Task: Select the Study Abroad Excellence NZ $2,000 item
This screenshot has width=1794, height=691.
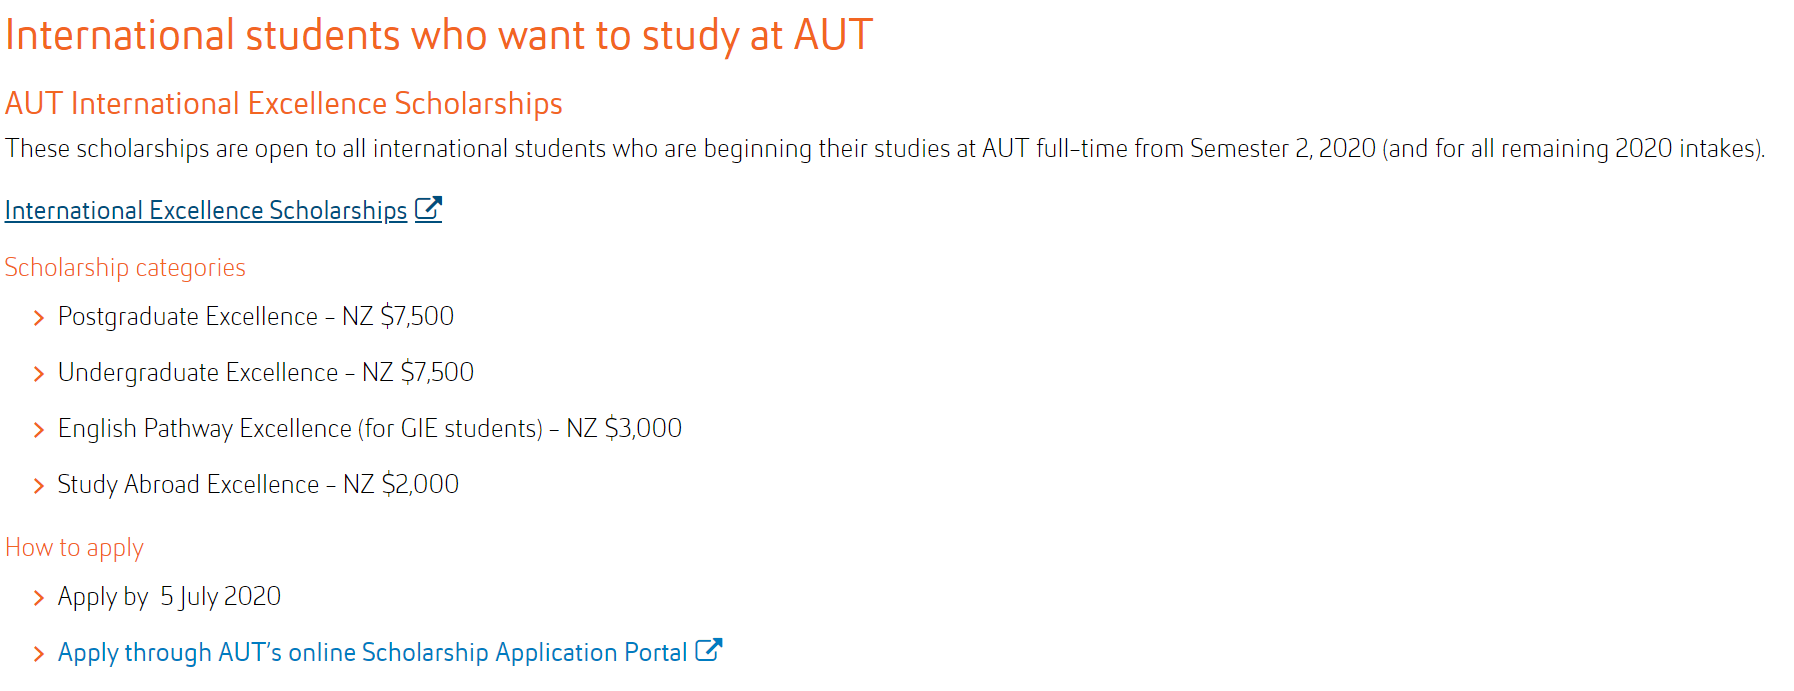Action: pos(258,484)
